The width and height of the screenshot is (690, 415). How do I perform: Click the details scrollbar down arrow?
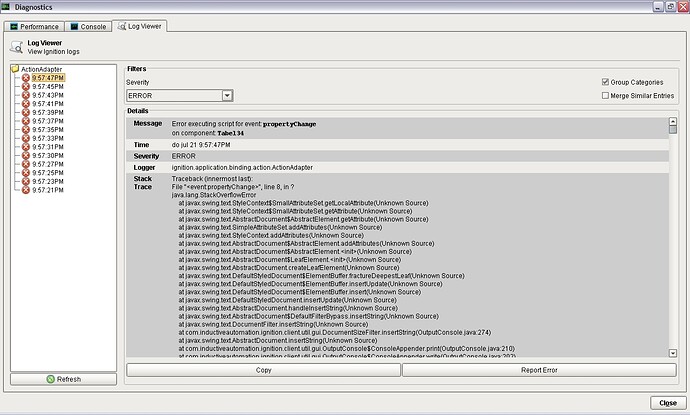673,353
